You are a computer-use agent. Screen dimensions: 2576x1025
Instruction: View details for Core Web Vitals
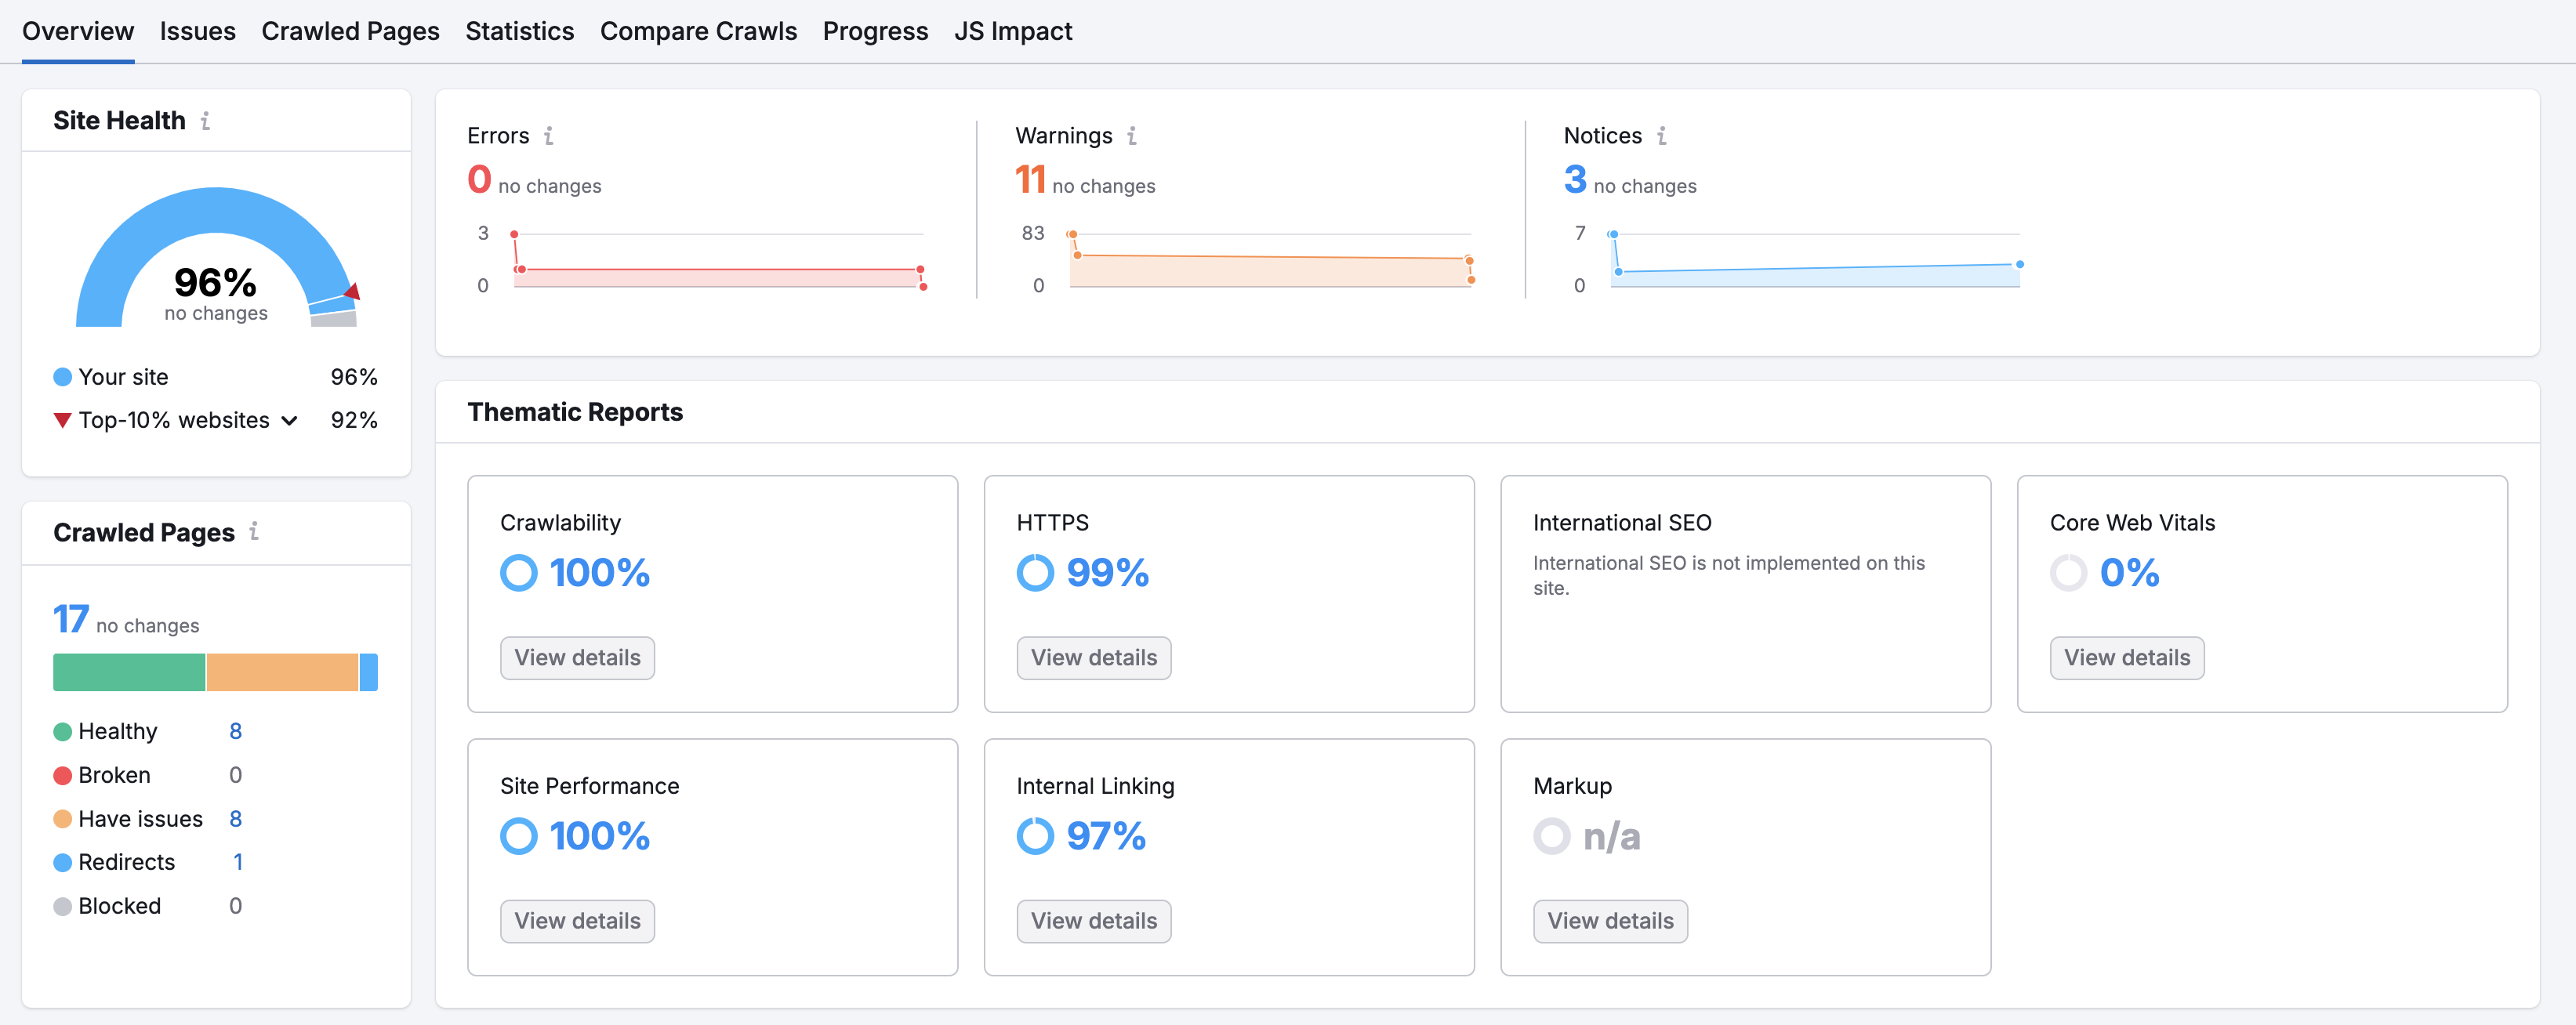2127,658
